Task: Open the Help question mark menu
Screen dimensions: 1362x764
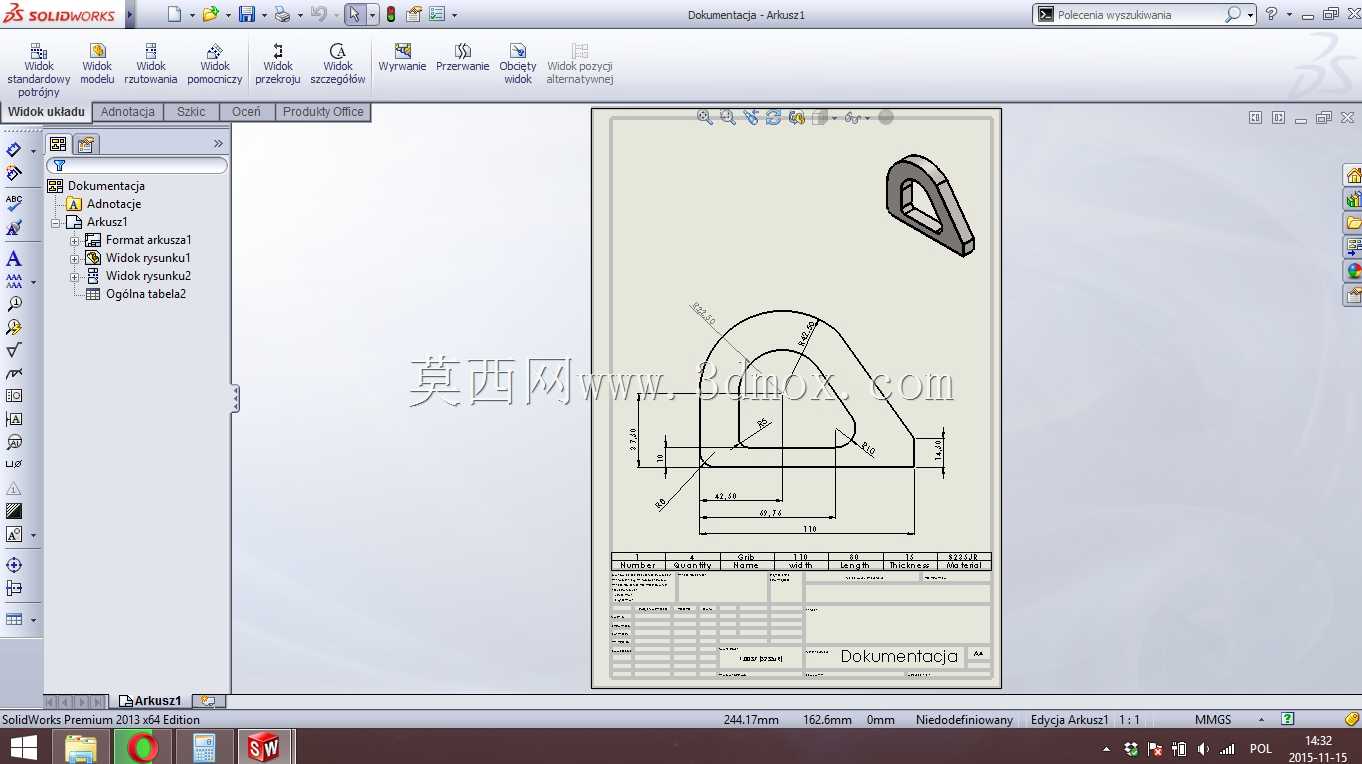Action: click(1271, 14)
